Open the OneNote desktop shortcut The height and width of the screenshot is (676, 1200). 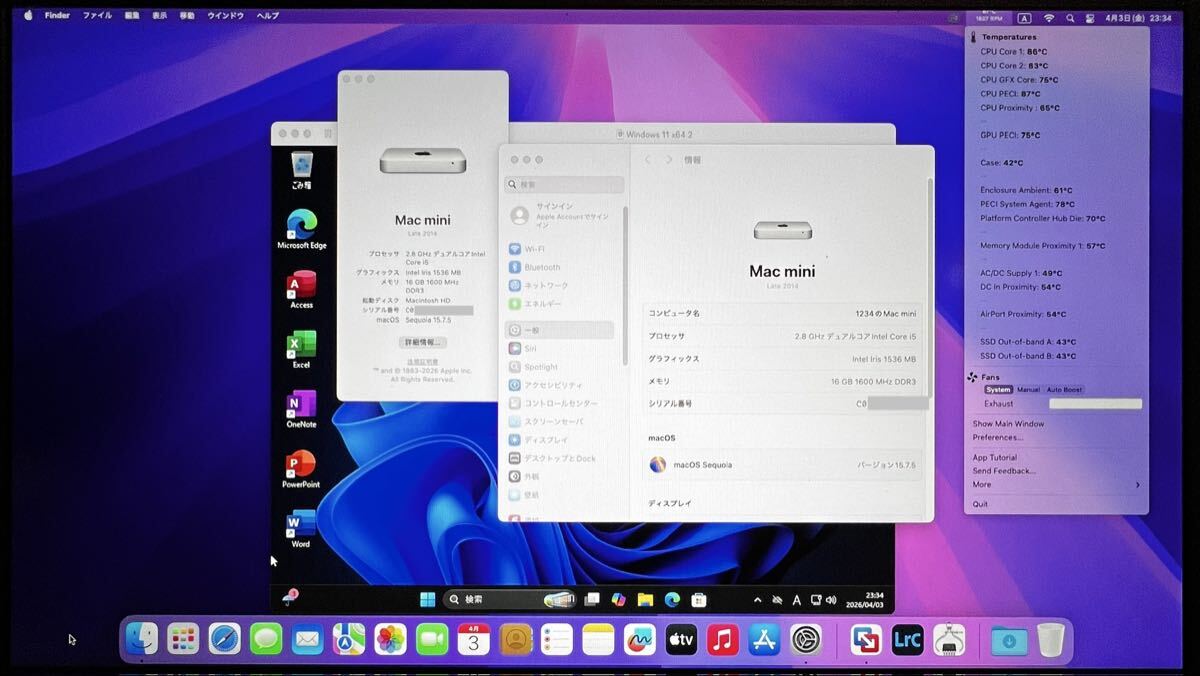tap(301, 406)
